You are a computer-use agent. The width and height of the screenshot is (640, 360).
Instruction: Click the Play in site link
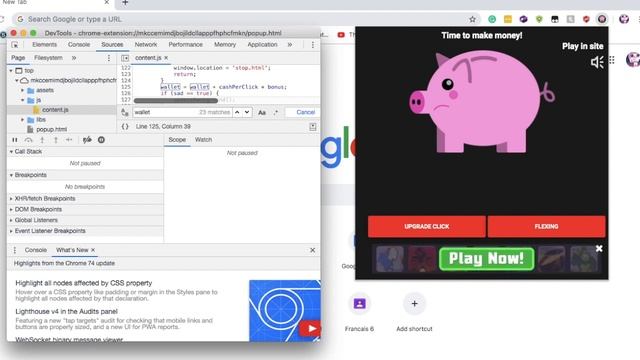pyautogui.click(x=582, y=46)
